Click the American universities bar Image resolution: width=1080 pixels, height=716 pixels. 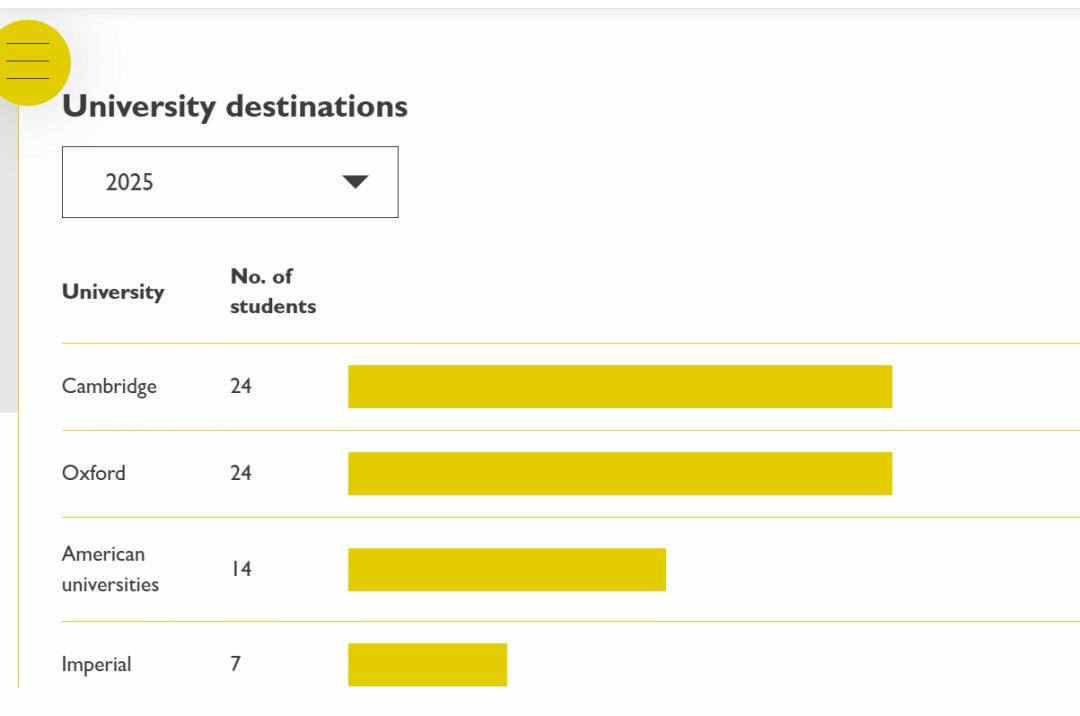507,569
